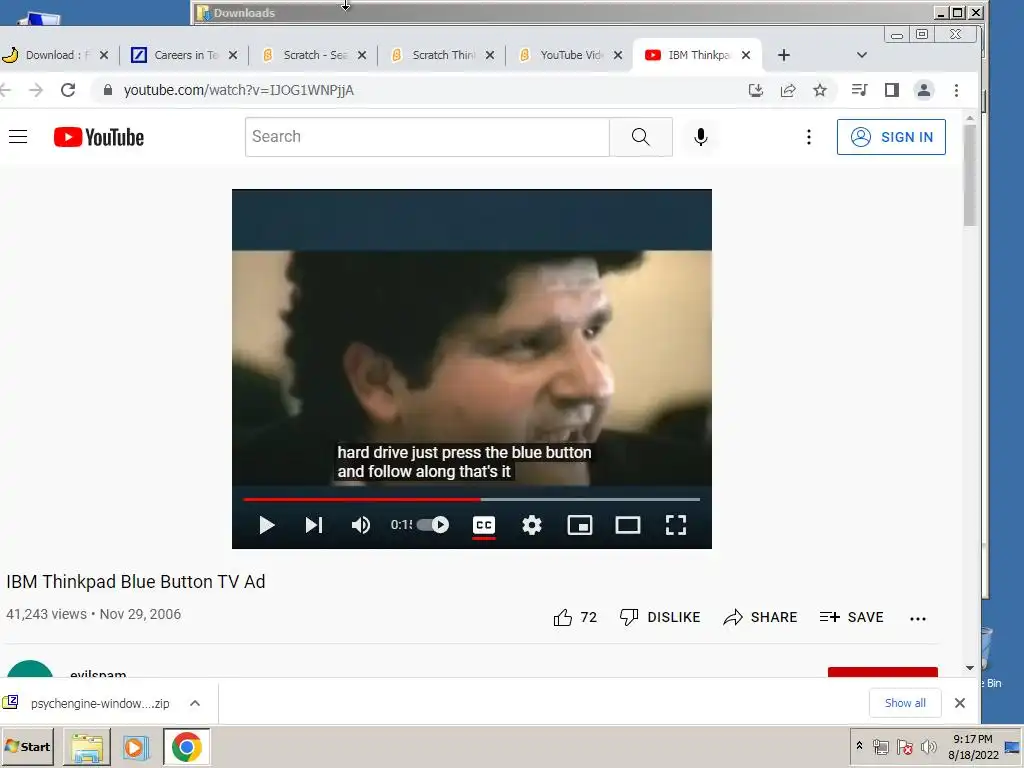Like the video with 72 likes
Image resolution: width=1024 pixels, height=768 pixels.
click(x=575, y=617)
